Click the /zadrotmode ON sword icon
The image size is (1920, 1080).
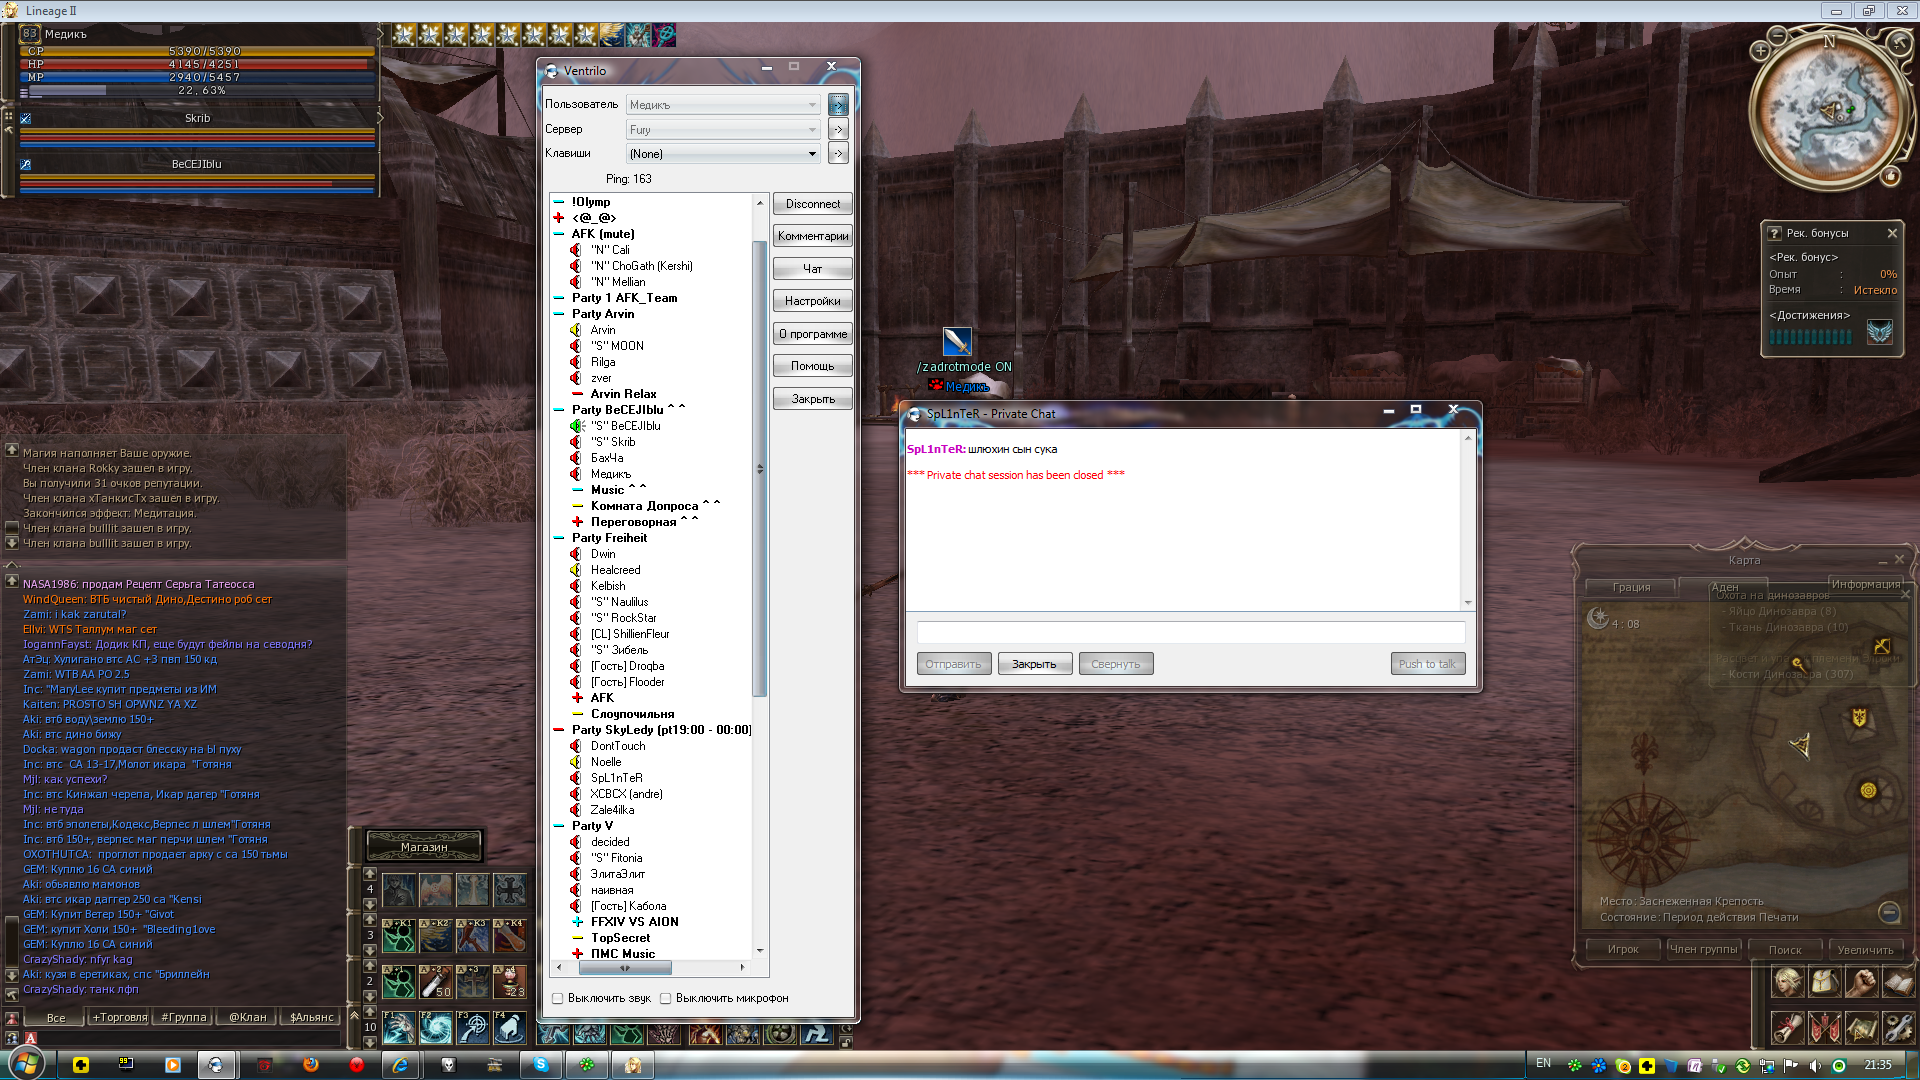(957, 342)
